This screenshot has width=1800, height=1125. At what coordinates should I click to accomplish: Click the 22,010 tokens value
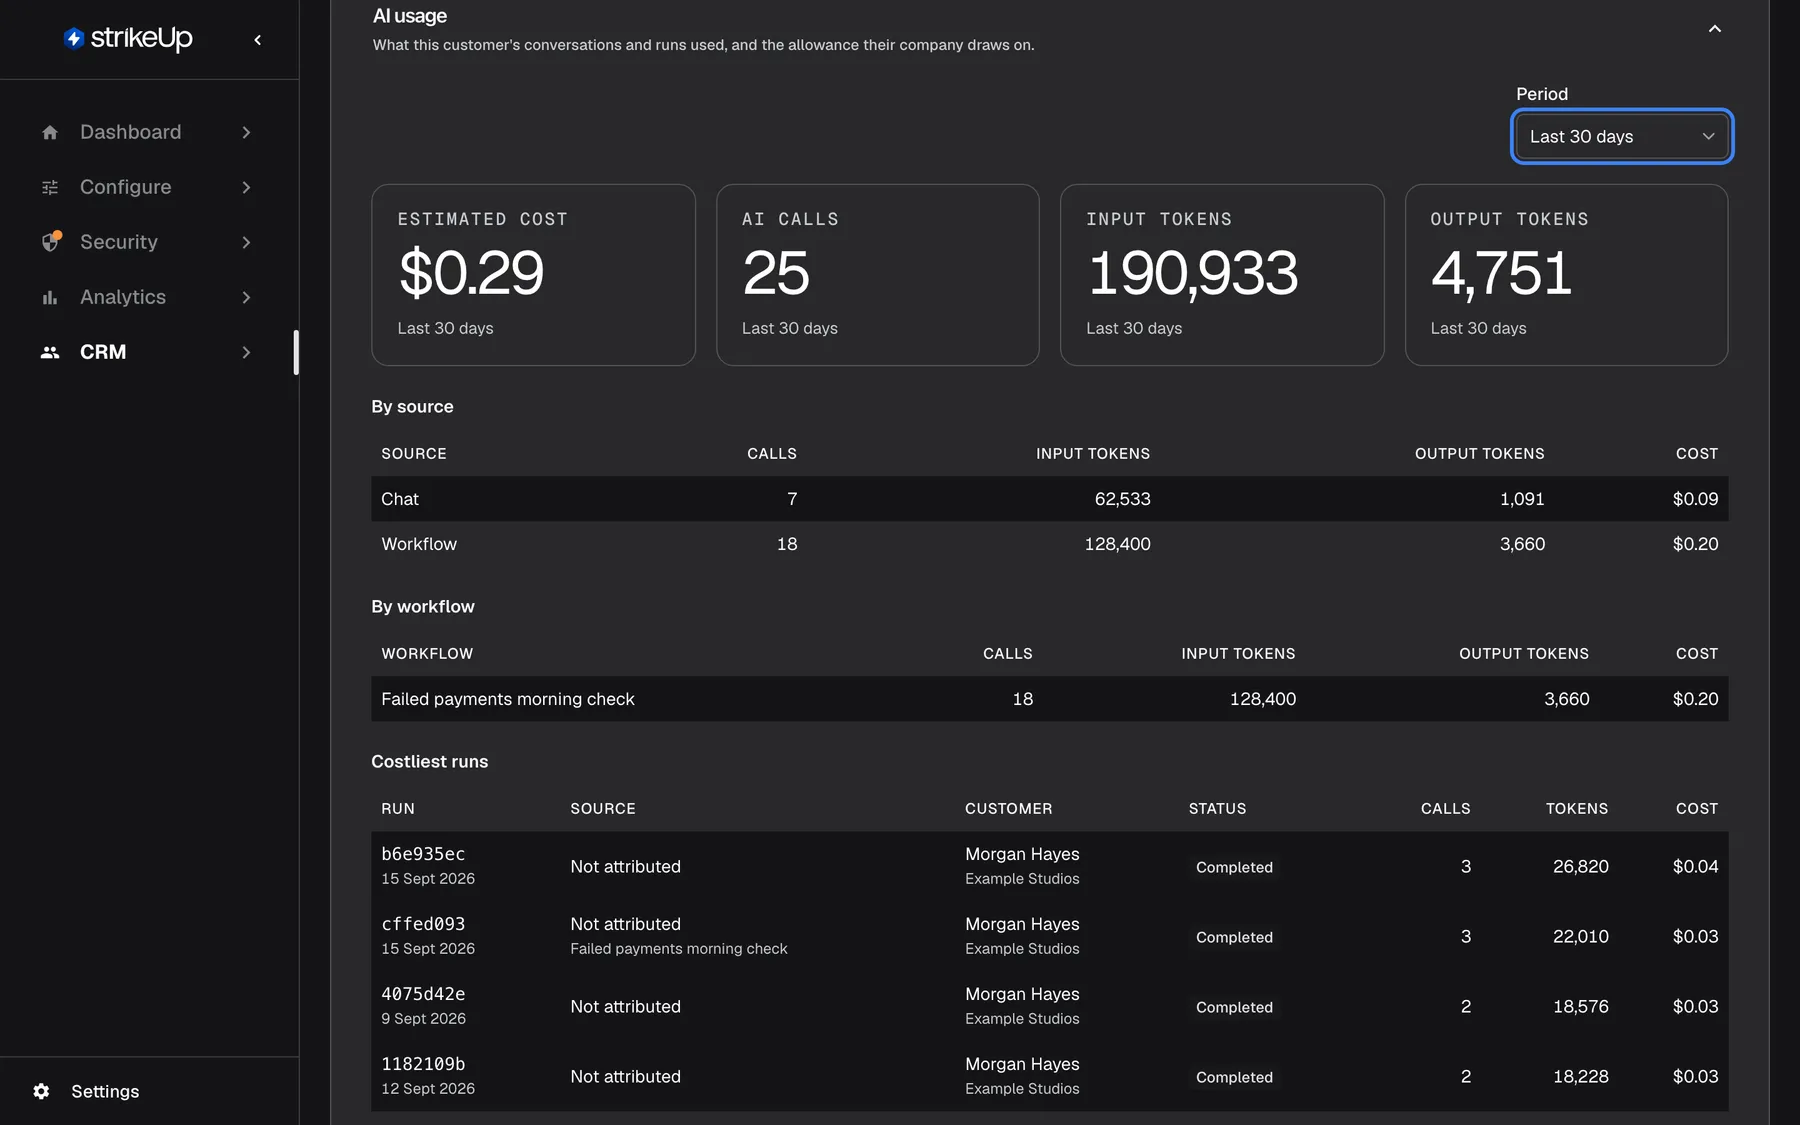[1580, 937]
